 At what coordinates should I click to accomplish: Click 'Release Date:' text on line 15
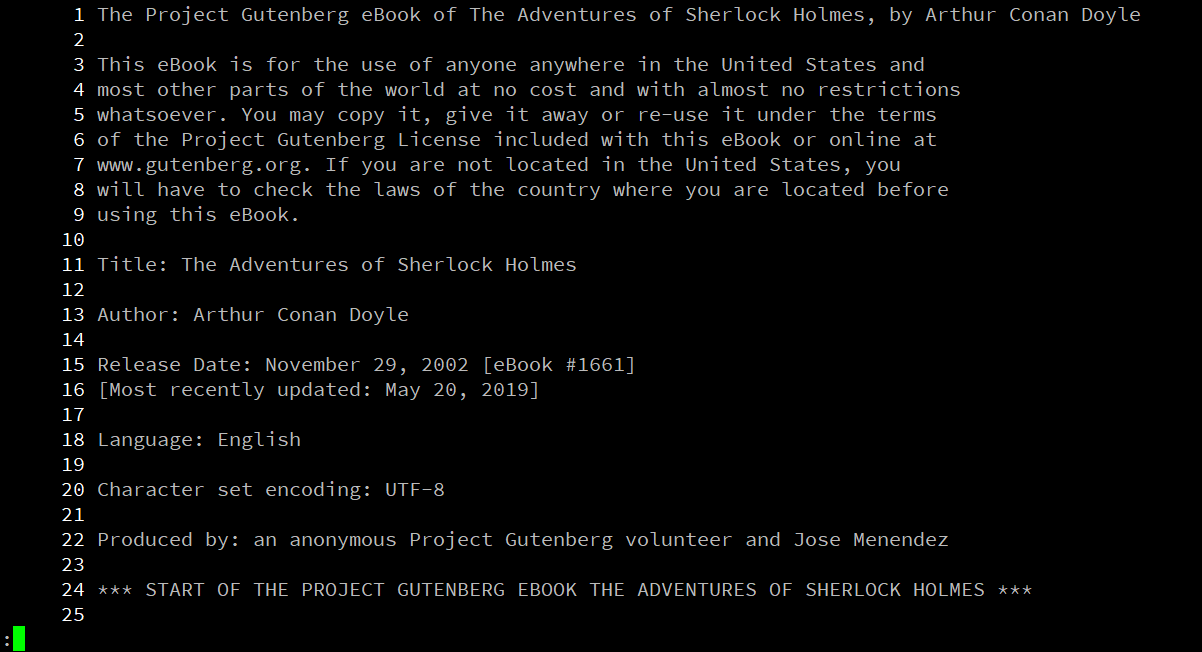pyautogui.click(x=174, y=365)
